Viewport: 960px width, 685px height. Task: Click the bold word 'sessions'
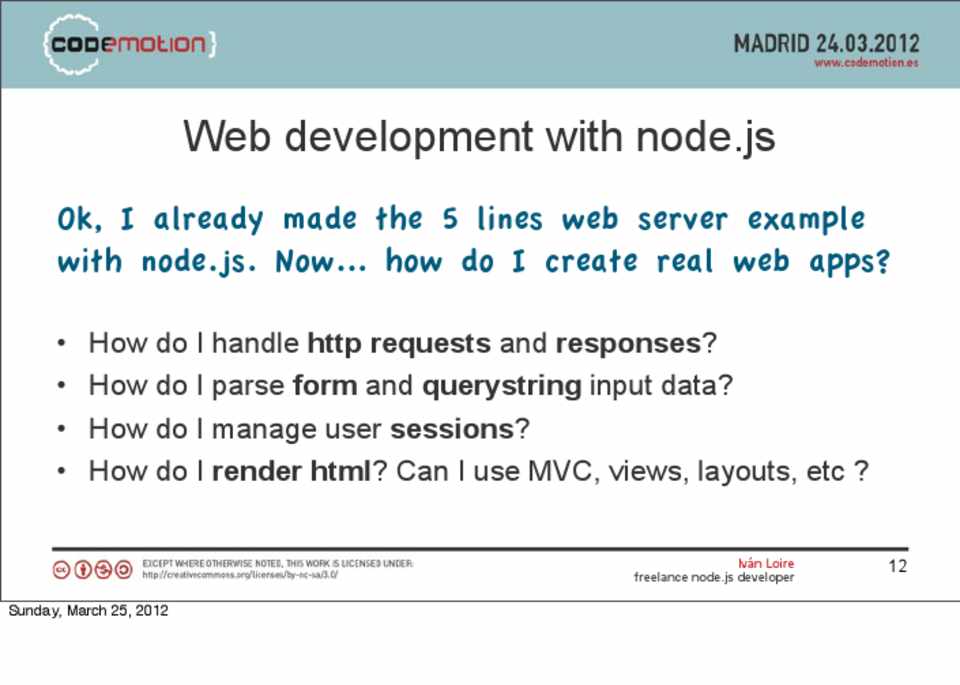(451, 428)
